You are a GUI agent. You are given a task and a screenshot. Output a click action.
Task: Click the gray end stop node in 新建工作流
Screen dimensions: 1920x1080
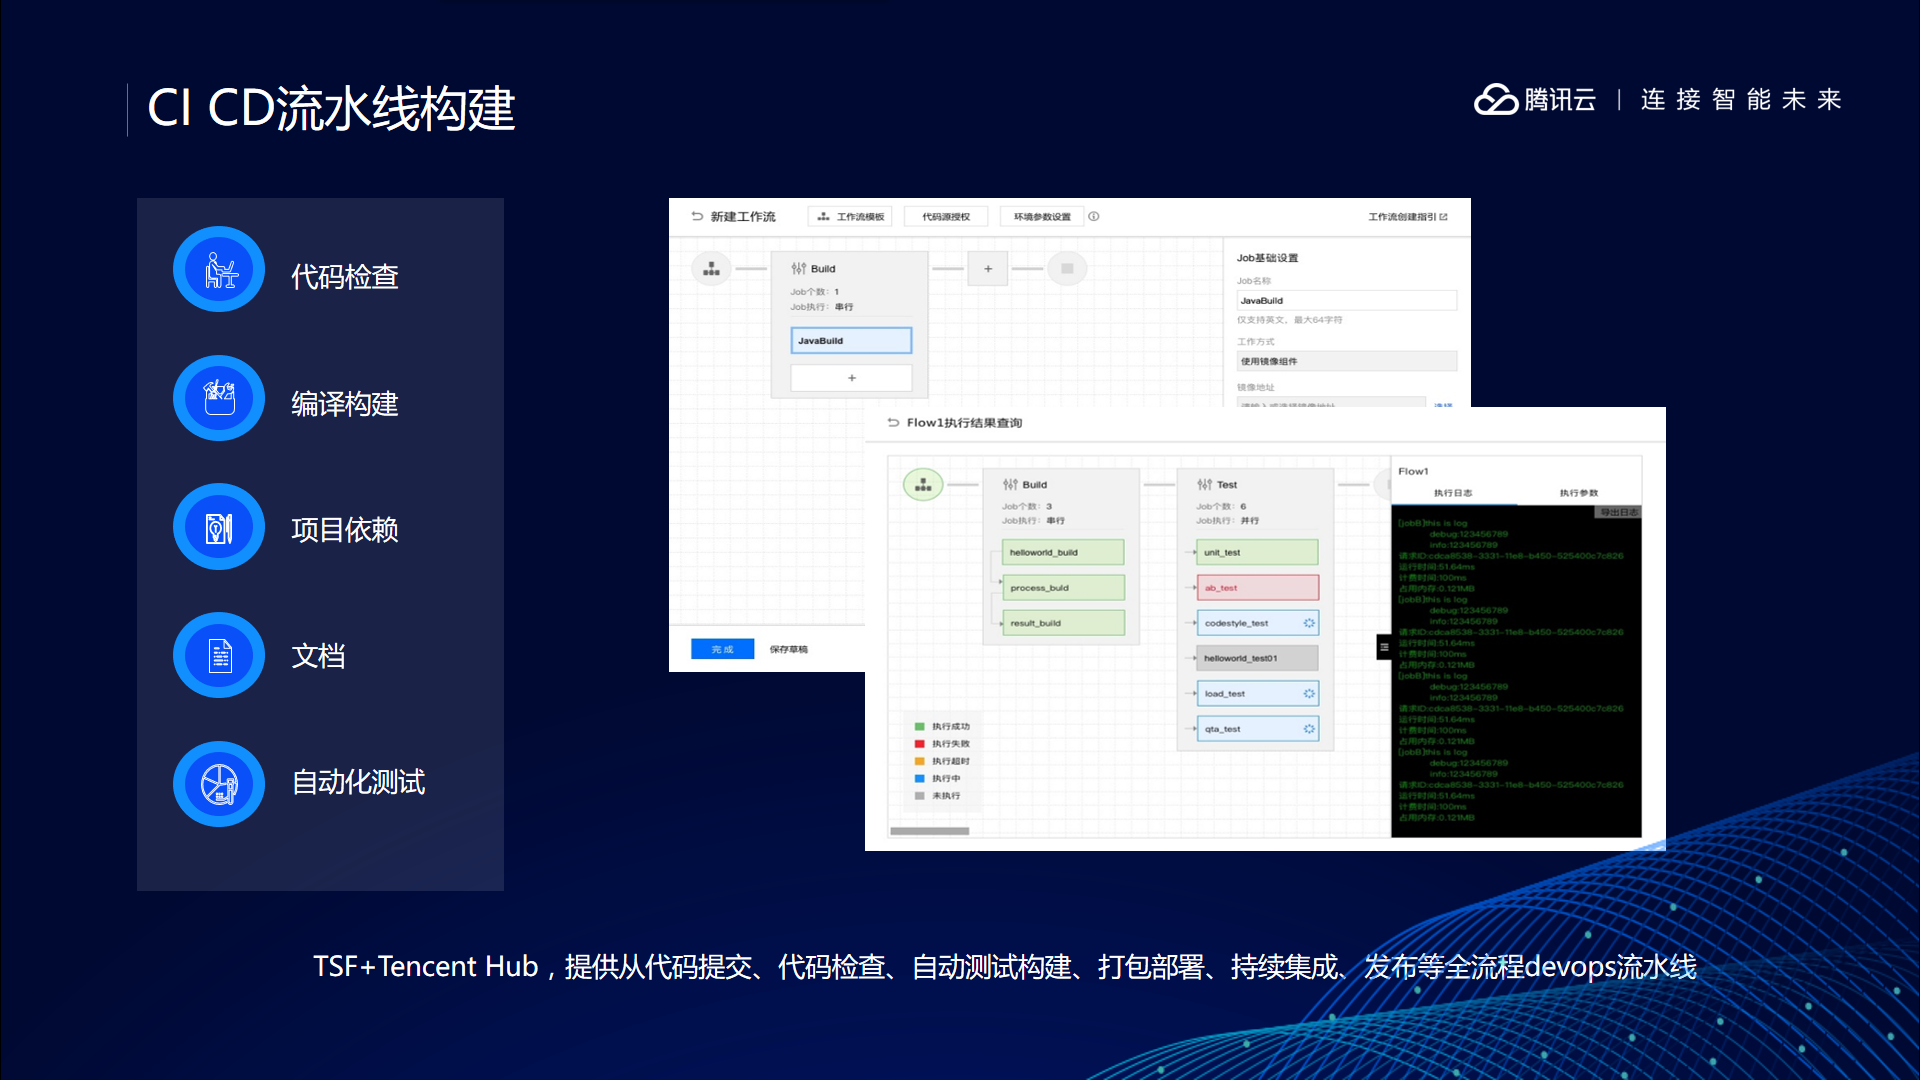pyautogui.click(x=1067, y=268)
